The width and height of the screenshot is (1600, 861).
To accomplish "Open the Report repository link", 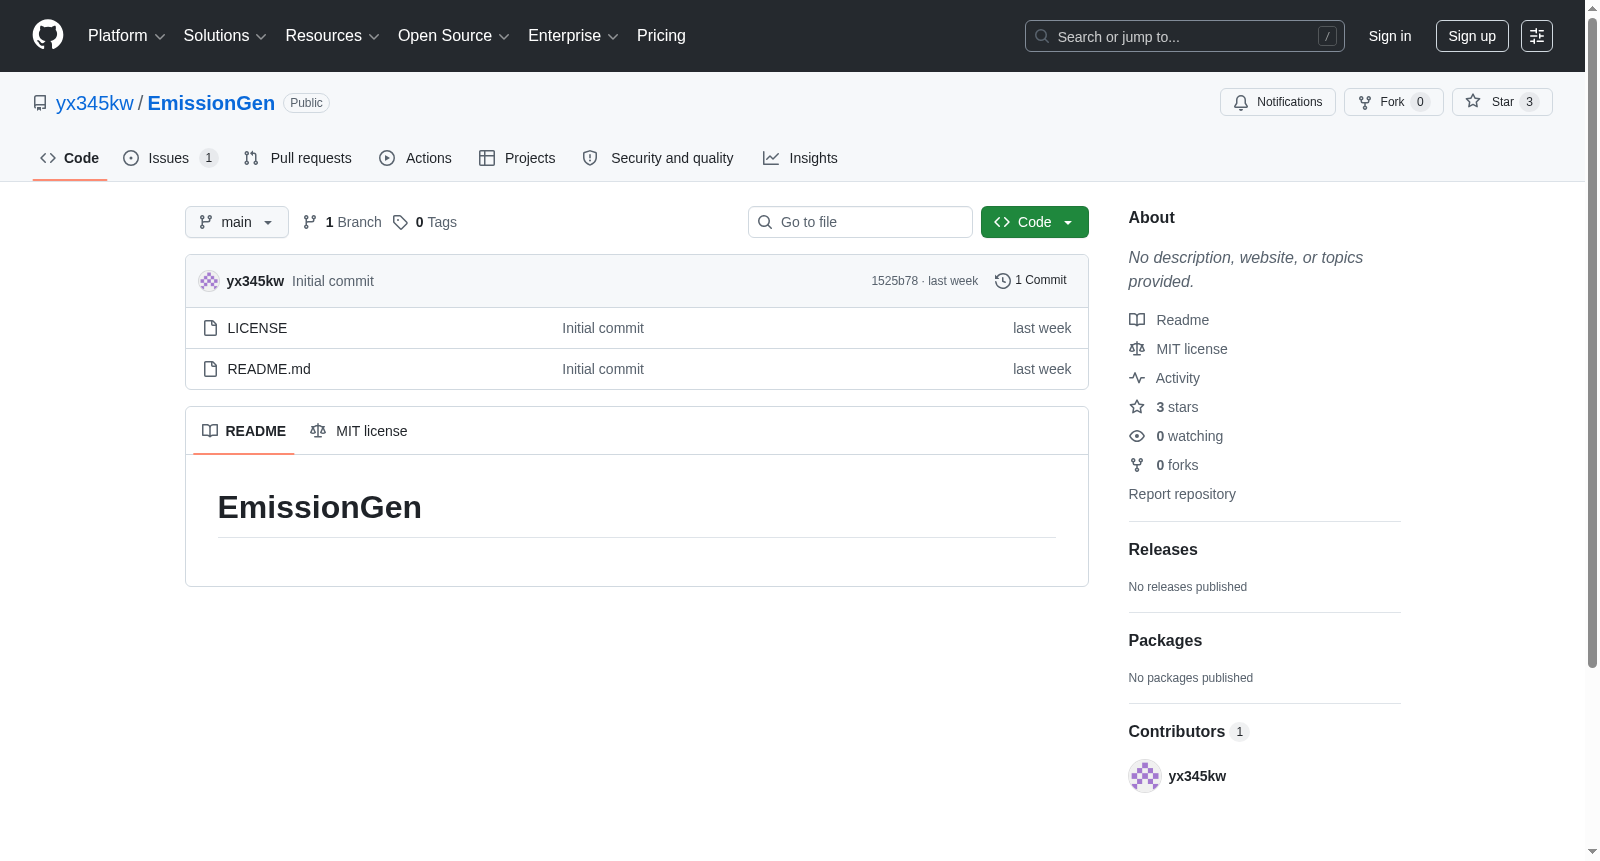I will (x=1182, y=494).
